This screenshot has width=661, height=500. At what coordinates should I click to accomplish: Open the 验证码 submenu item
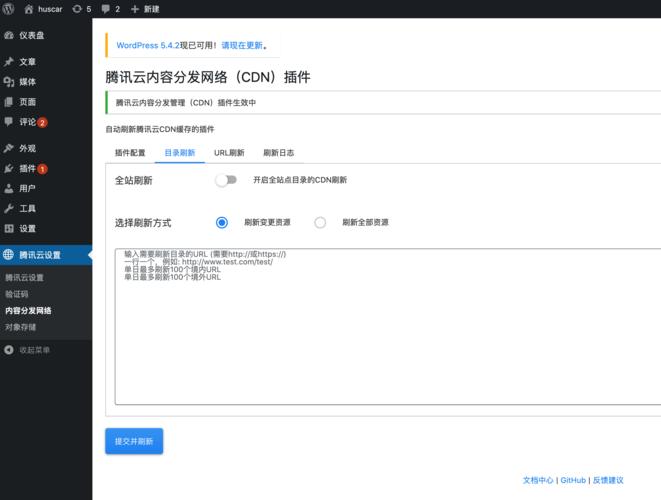pos(17,294)
